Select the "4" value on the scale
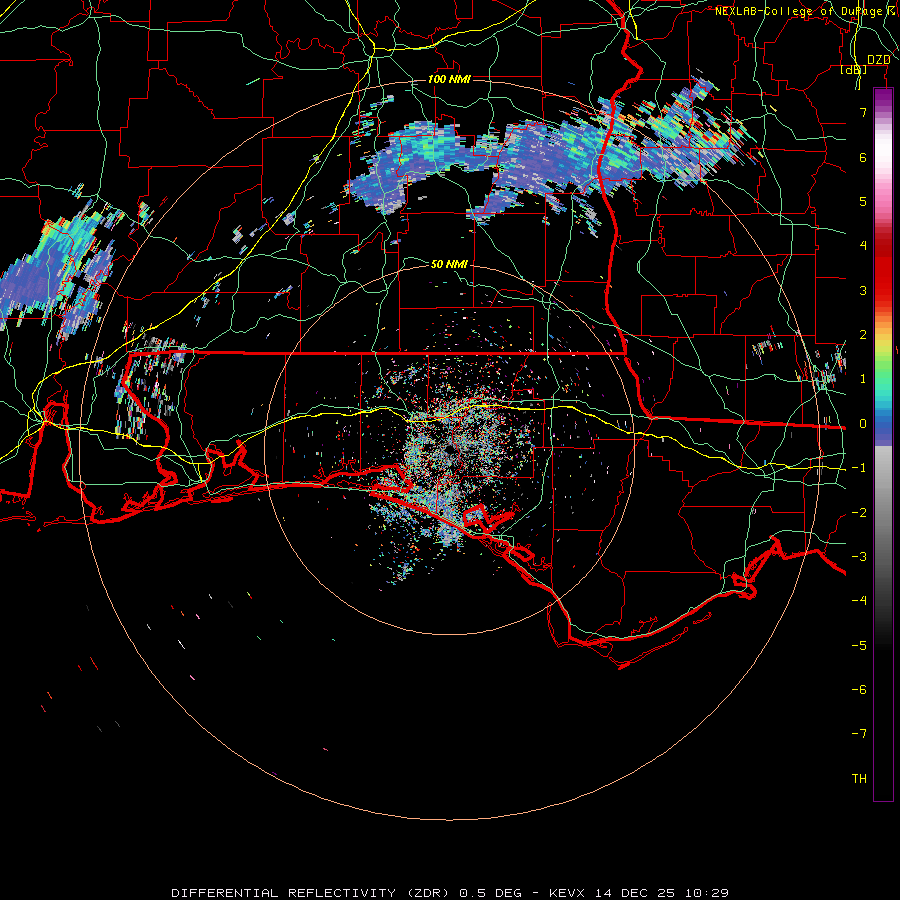The height and width of the screenshot is (900, 900). tap(863, 246)
